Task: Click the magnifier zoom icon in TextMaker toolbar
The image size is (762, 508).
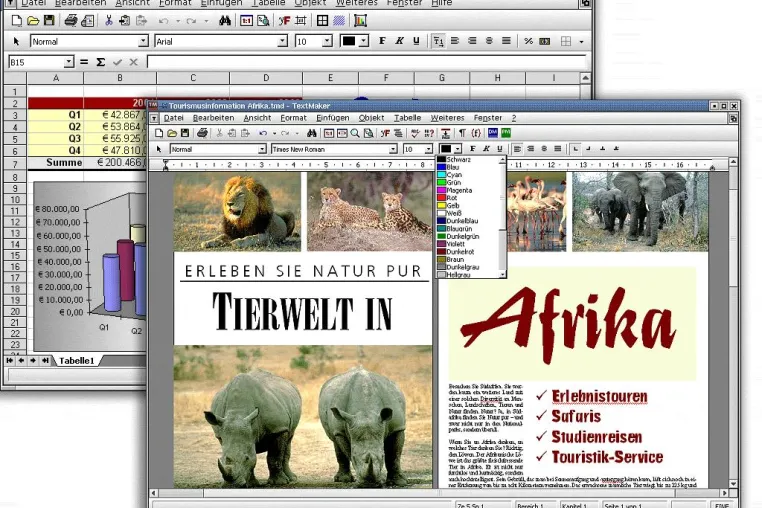Action: point(355,133)
